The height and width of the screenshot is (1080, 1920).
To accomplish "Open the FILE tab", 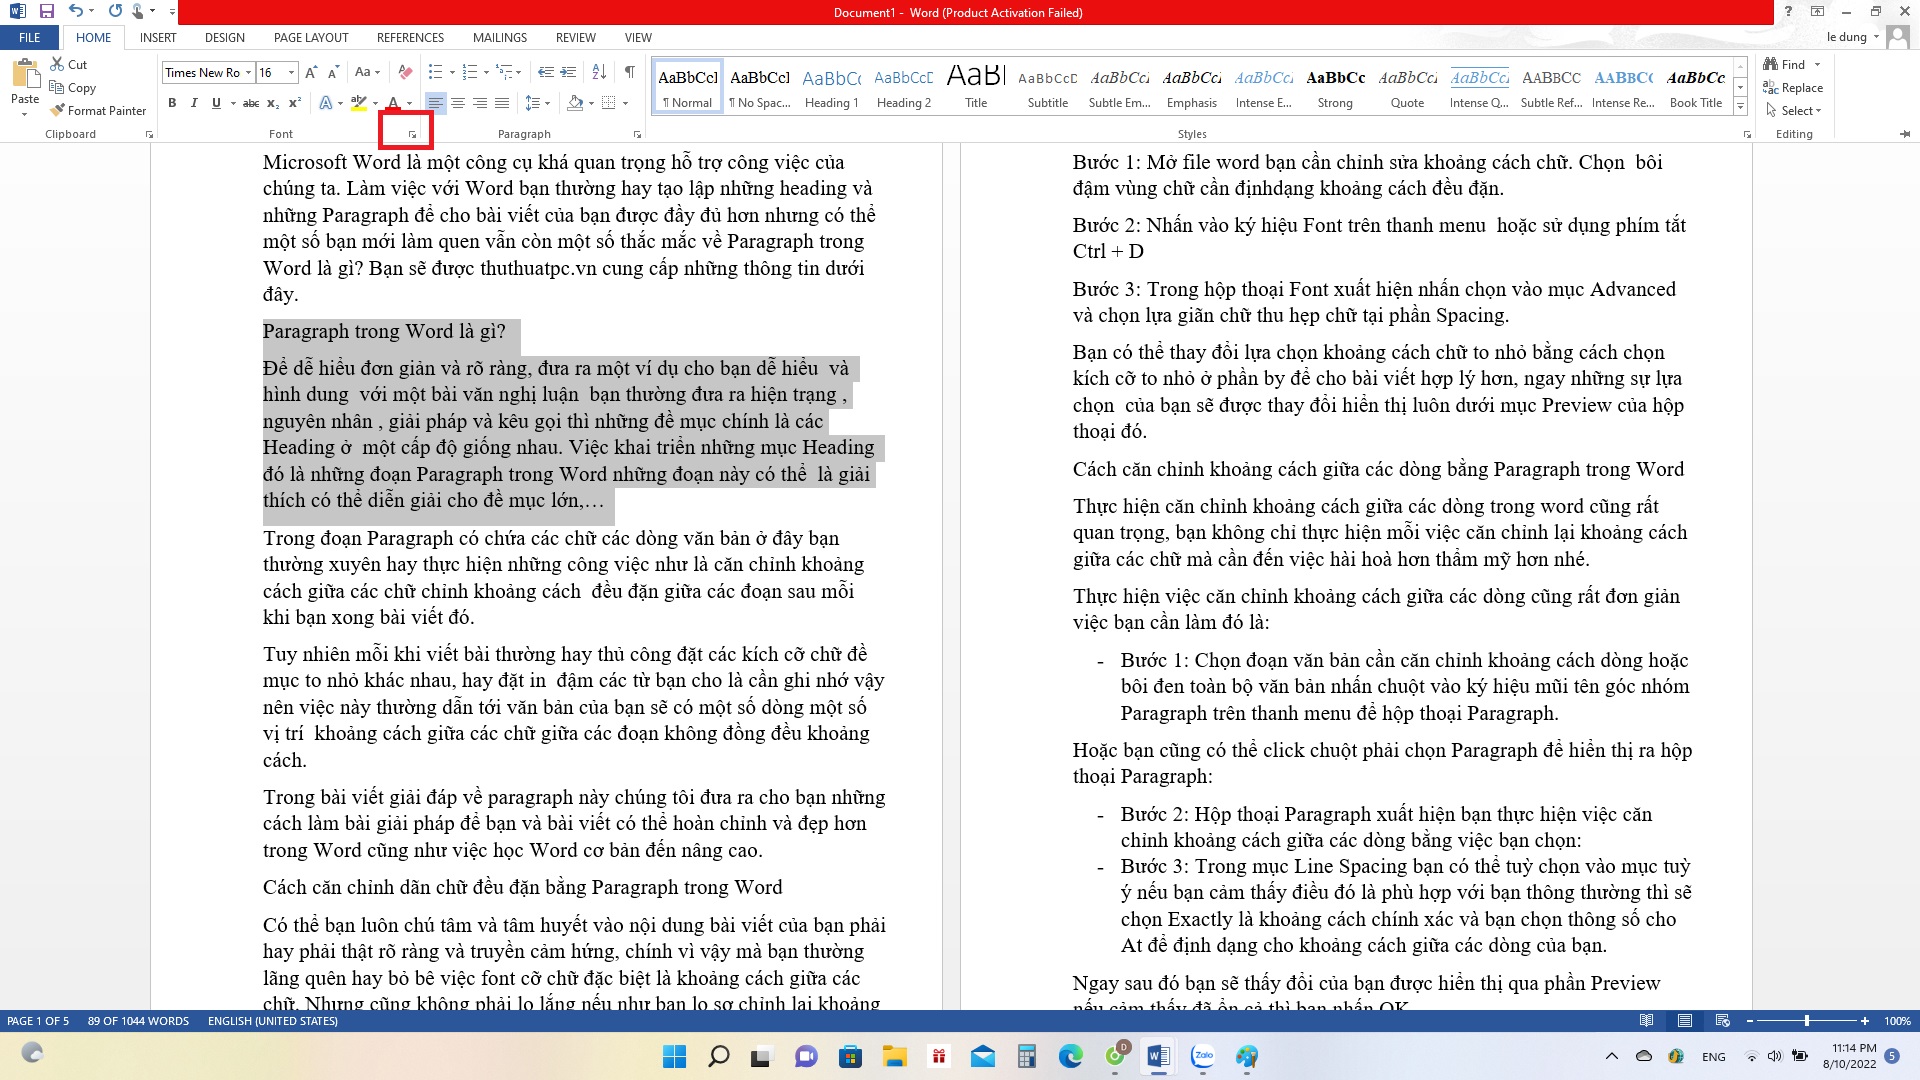I will pyautogui.click(x=30, y=37).
